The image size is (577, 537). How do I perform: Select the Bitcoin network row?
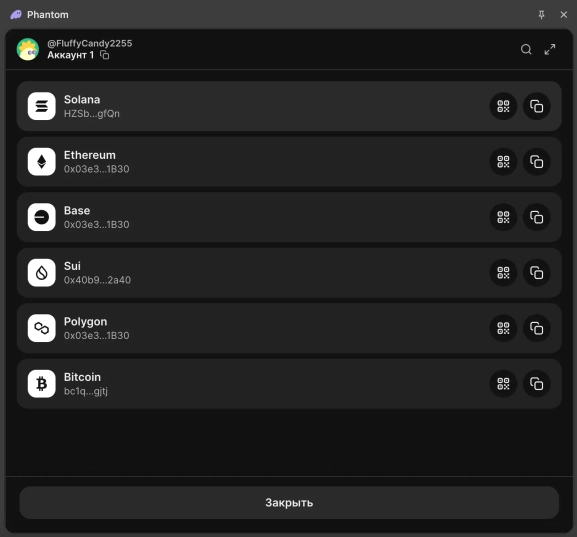pos(289,384)
